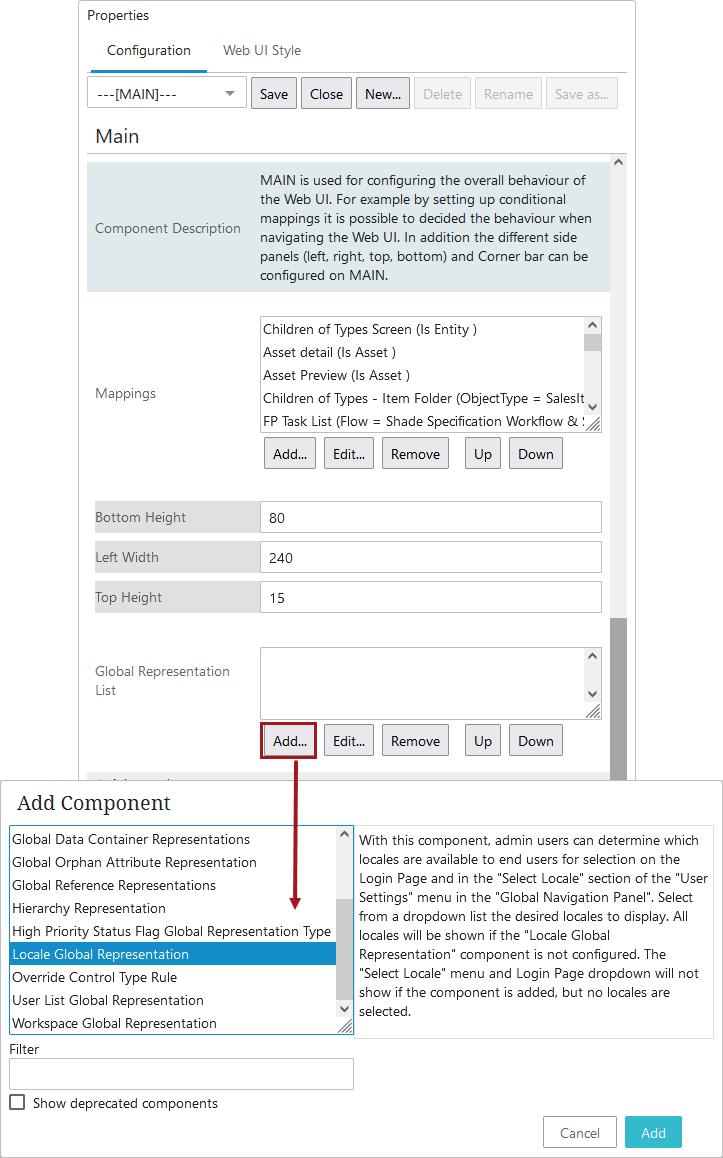This screenshot has height=1158, width=723.
Task: Click the Rename button
Action: click(x=508, y=94)
